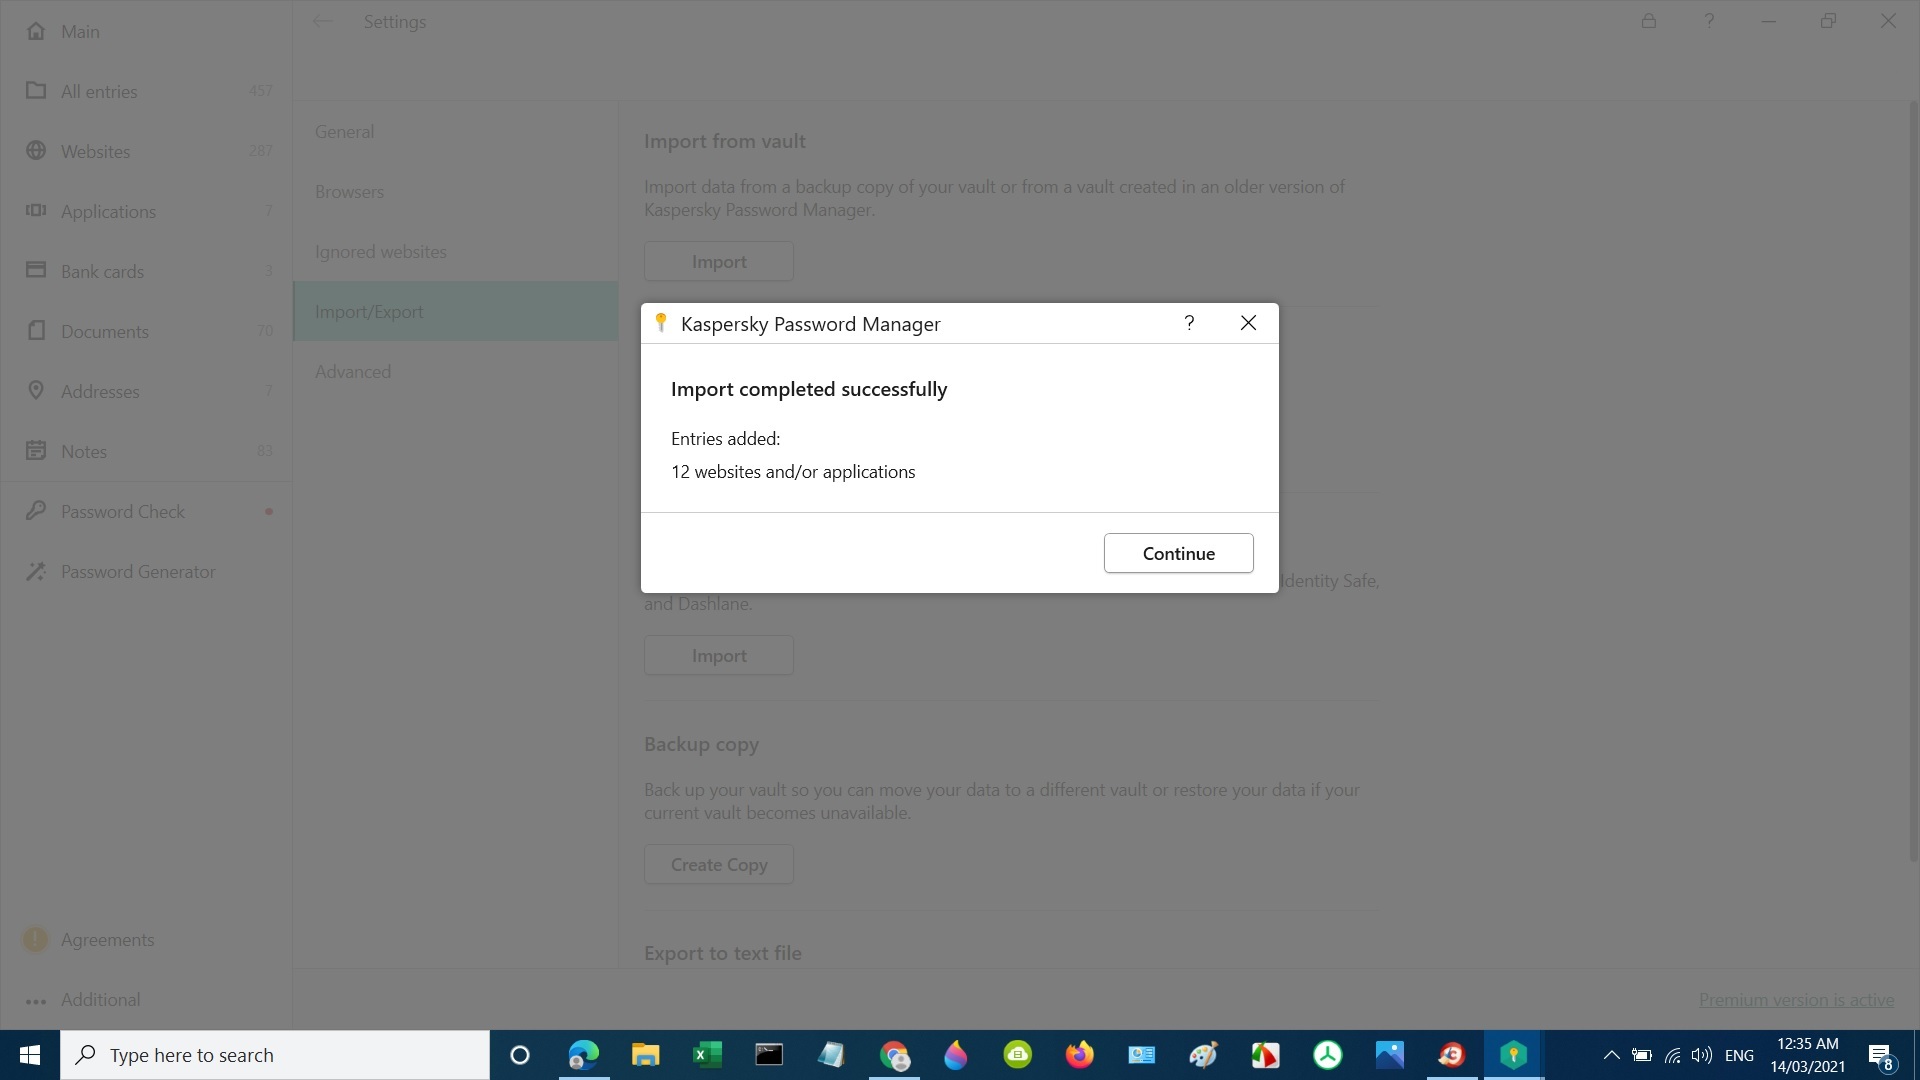The height and width of the screenshot is (1080, 1920).
Task: Click the '12 websites and/or applications' text
Action: (x=793, y=471)
